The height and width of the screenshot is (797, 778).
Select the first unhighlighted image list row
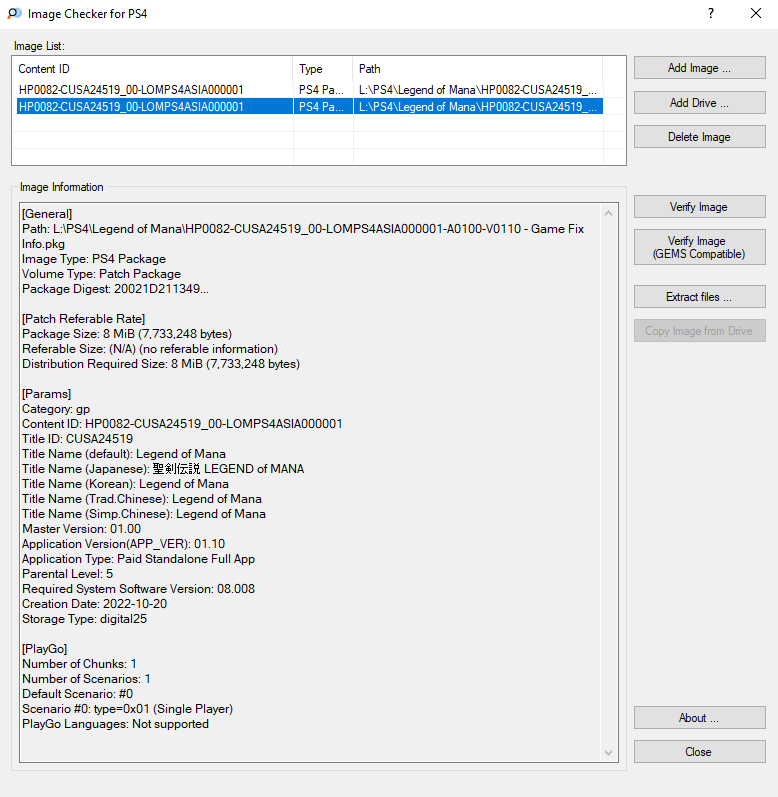[x=310, y=90]
